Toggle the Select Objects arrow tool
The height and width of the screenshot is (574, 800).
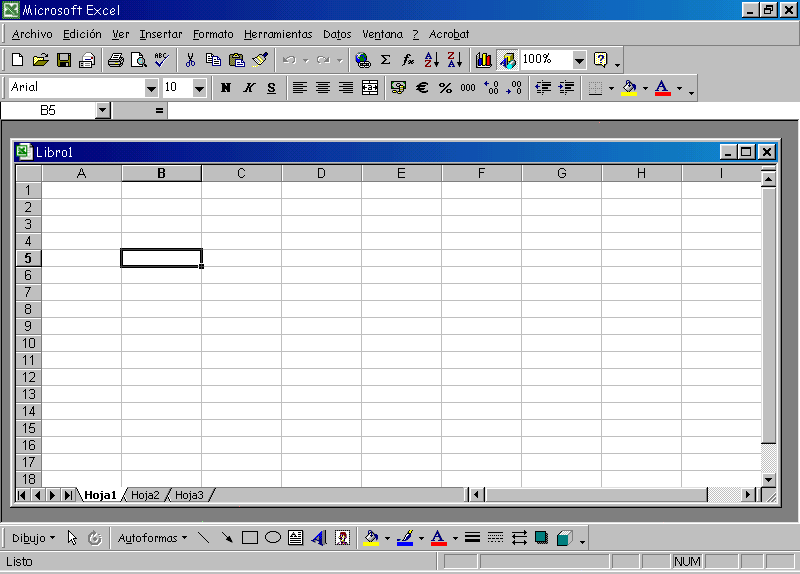point(72,538)
